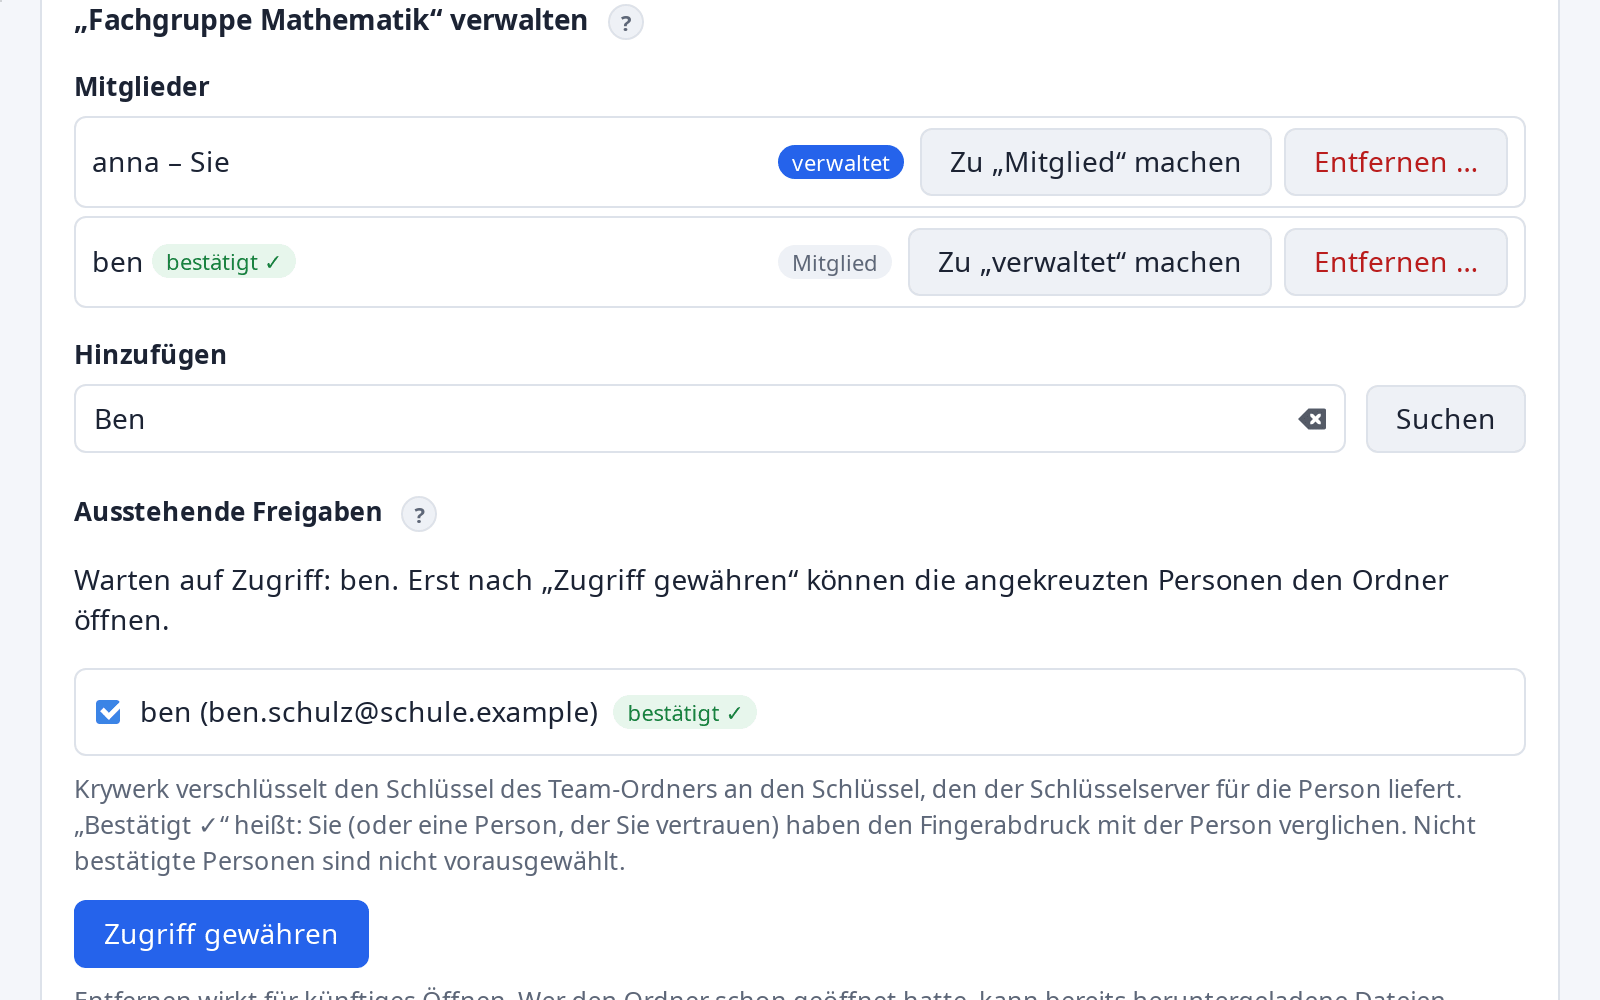Click Zu „verwaltet“ machen for ben

[1089, 262]
